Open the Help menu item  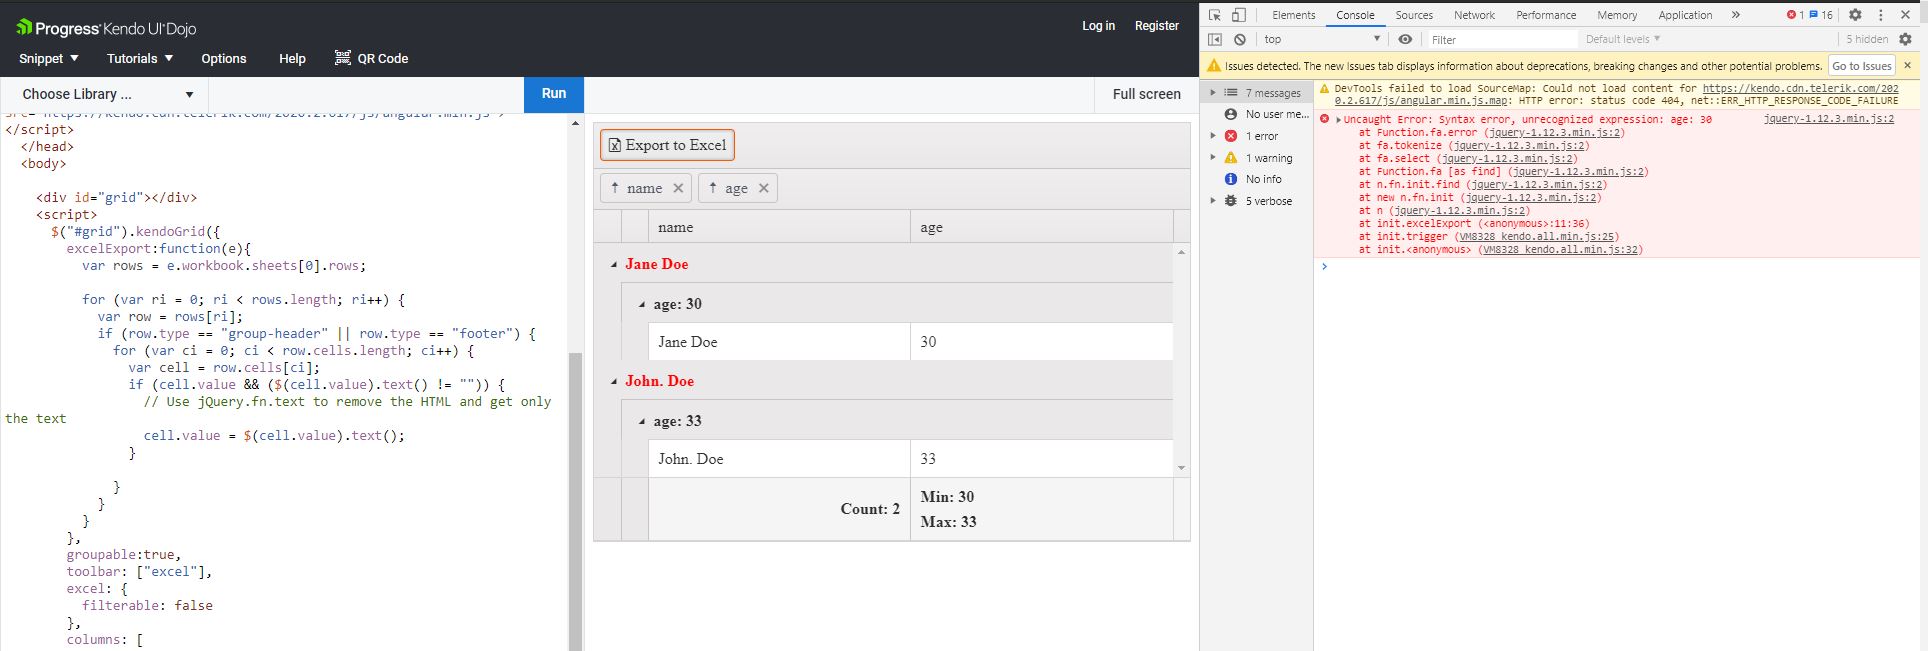pyautogui.click(x=292, y=58)
